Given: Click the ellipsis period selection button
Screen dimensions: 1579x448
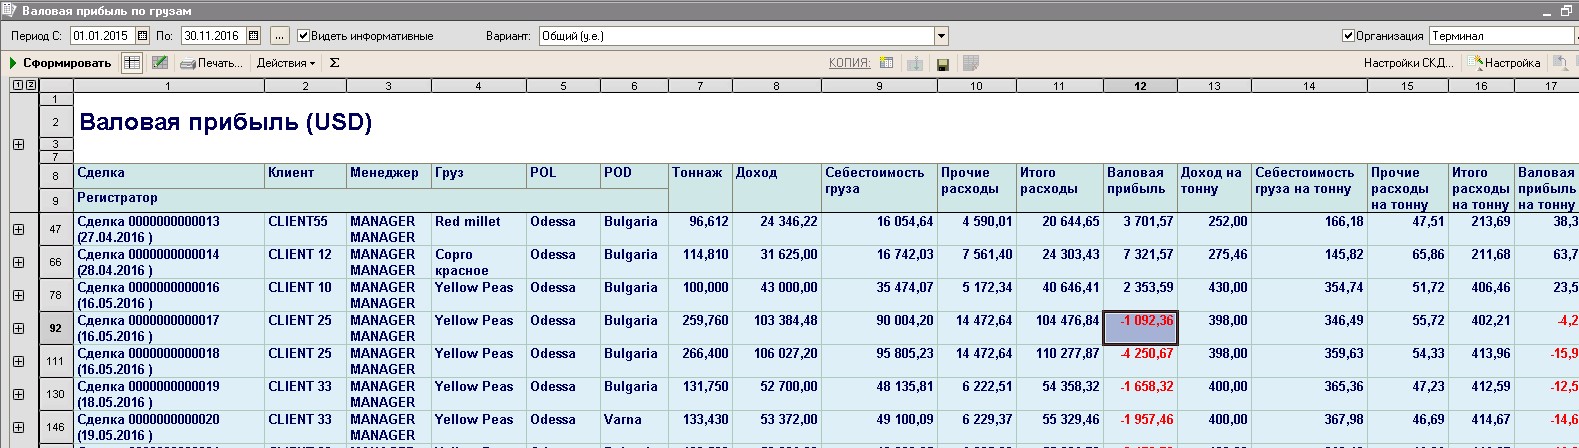Looking at the screenshot, I should (x=279, y=36).
